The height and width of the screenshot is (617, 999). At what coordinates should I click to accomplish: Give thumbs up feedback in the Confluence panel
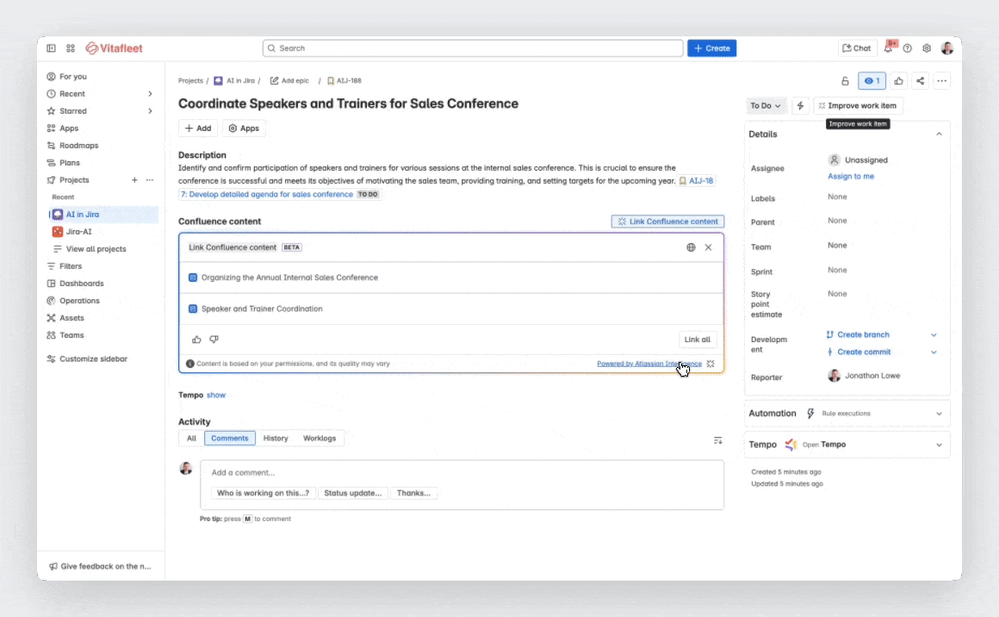196,340
